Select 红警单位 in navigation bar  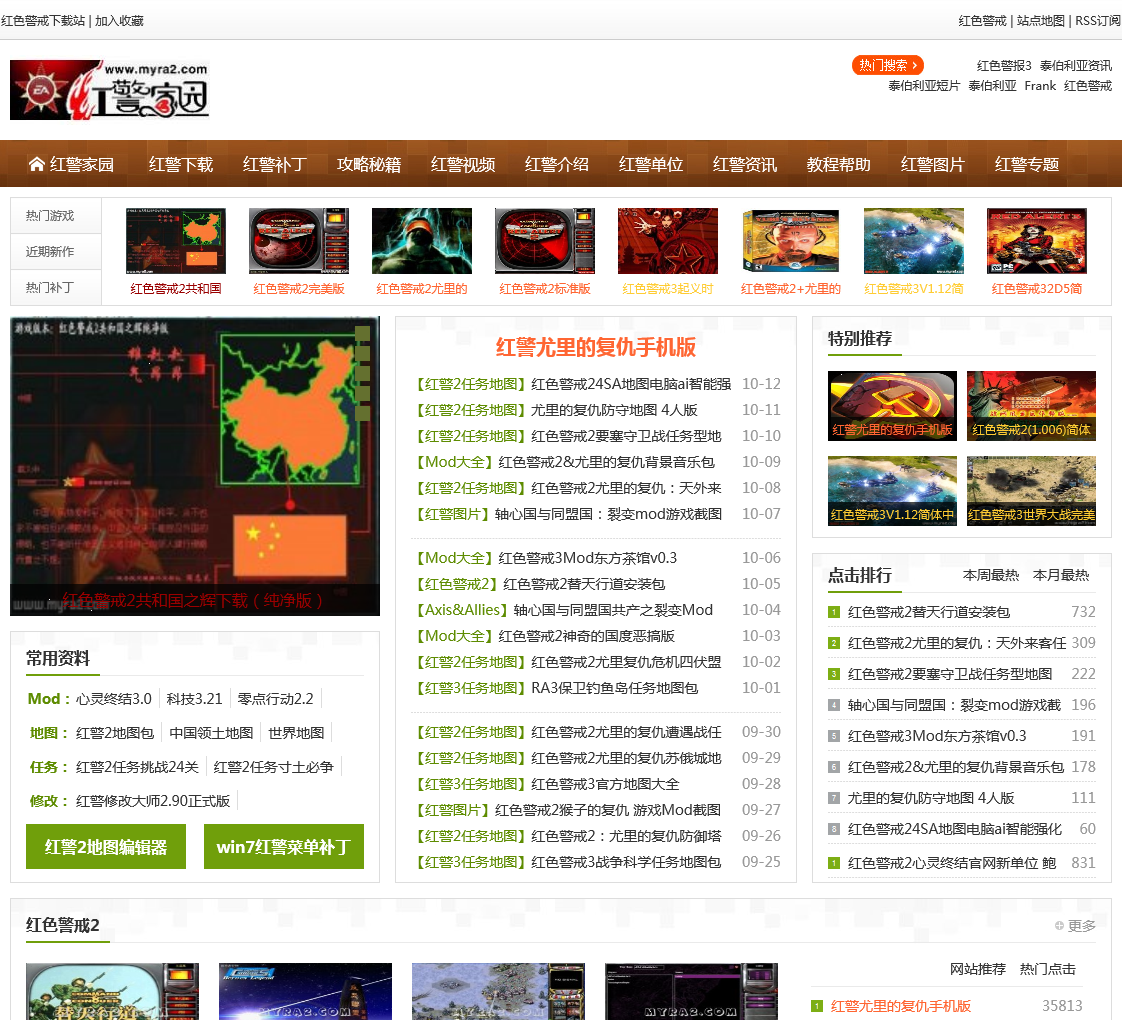coord(650,165)
